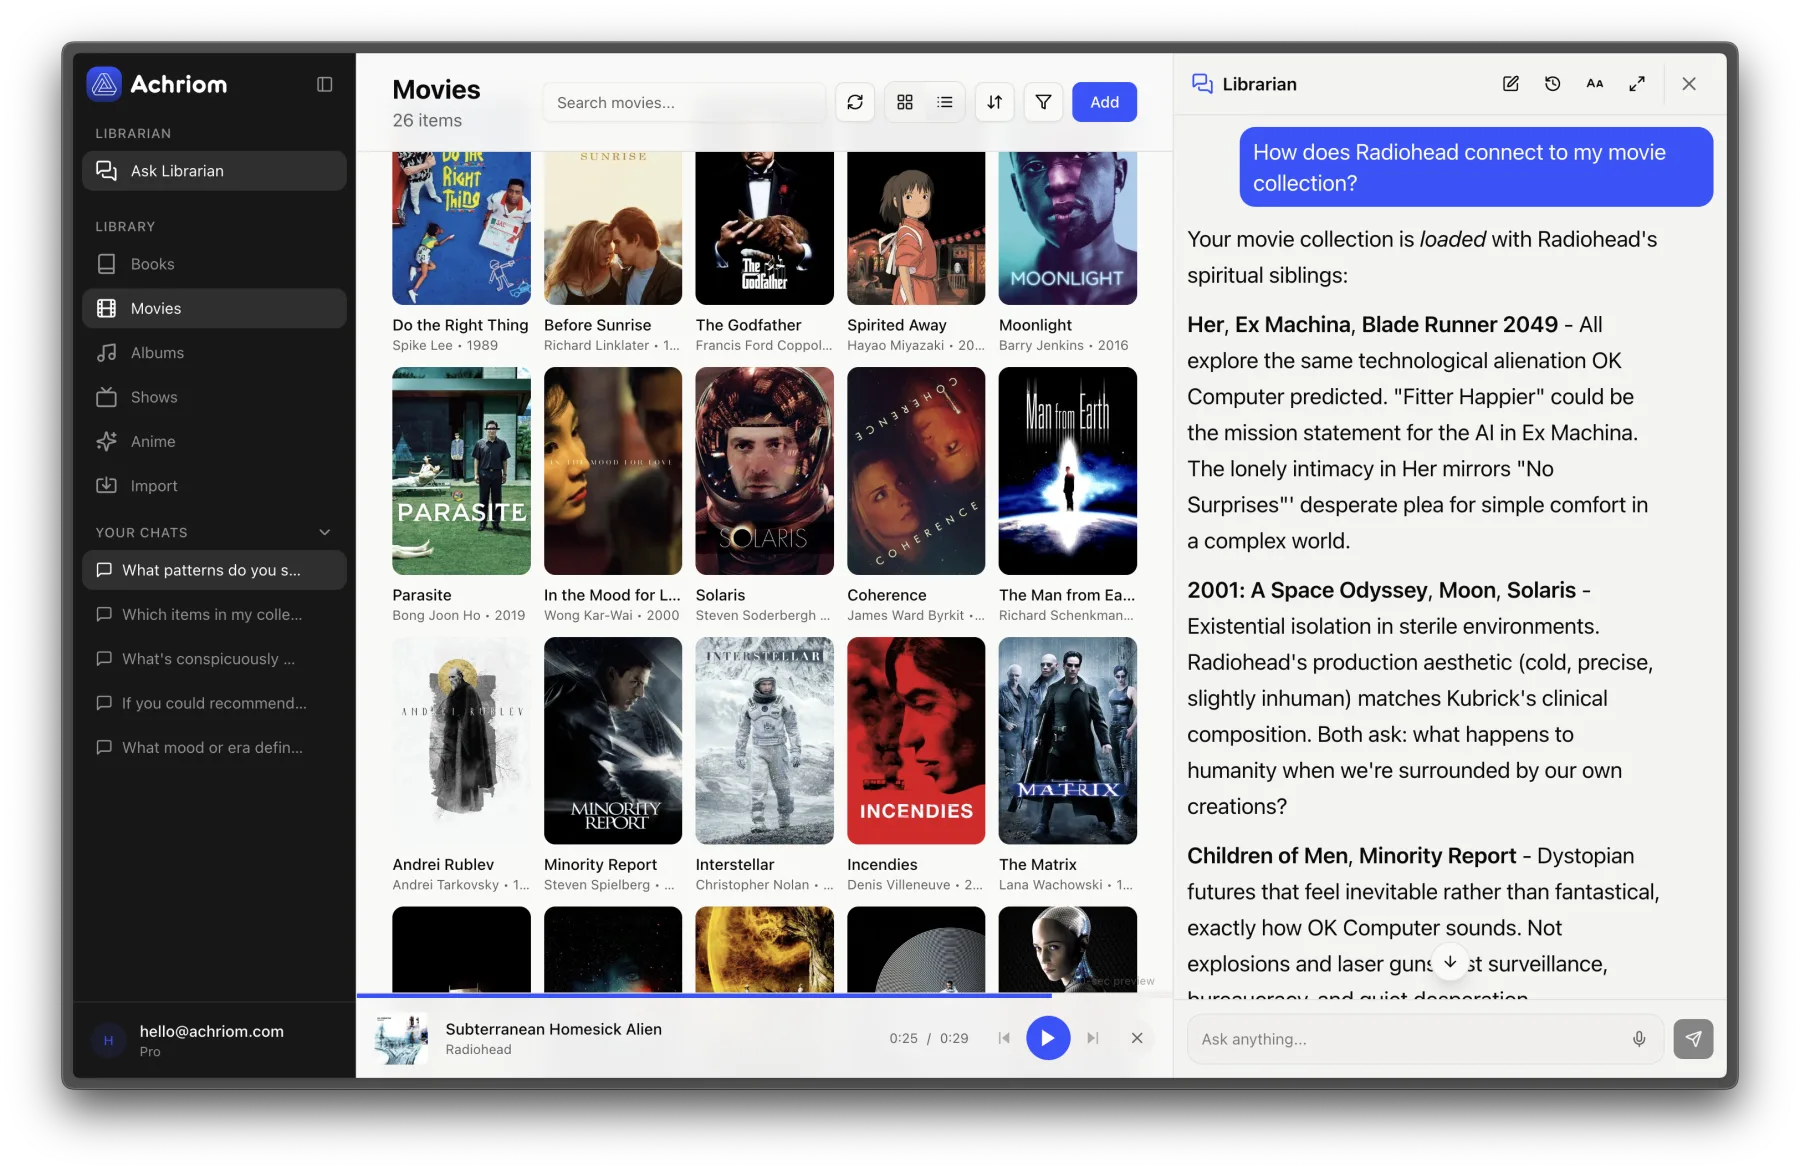1800x1171 pixels.
Task: Open The Godfather poster
Action: click(765, 228)
